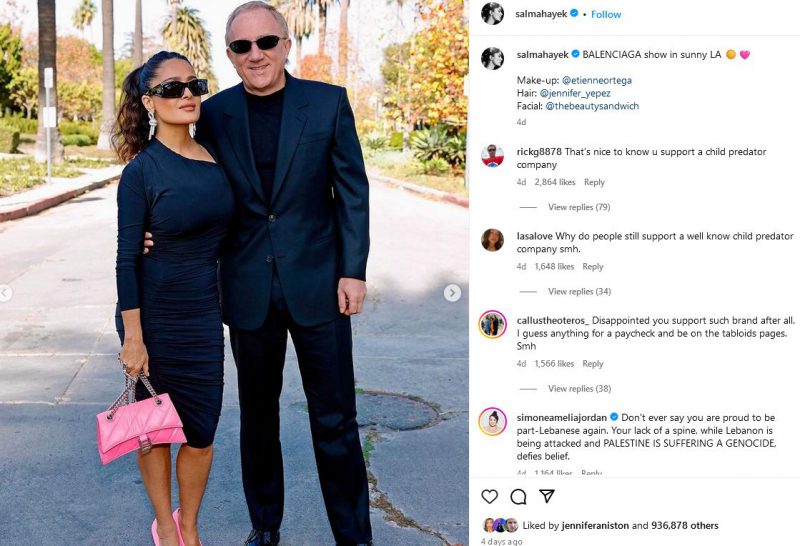The image size is (800, 546).
Task: Open jenniferaniston in liked-by line
Action: pyautogui.click(x=595, y=525)
